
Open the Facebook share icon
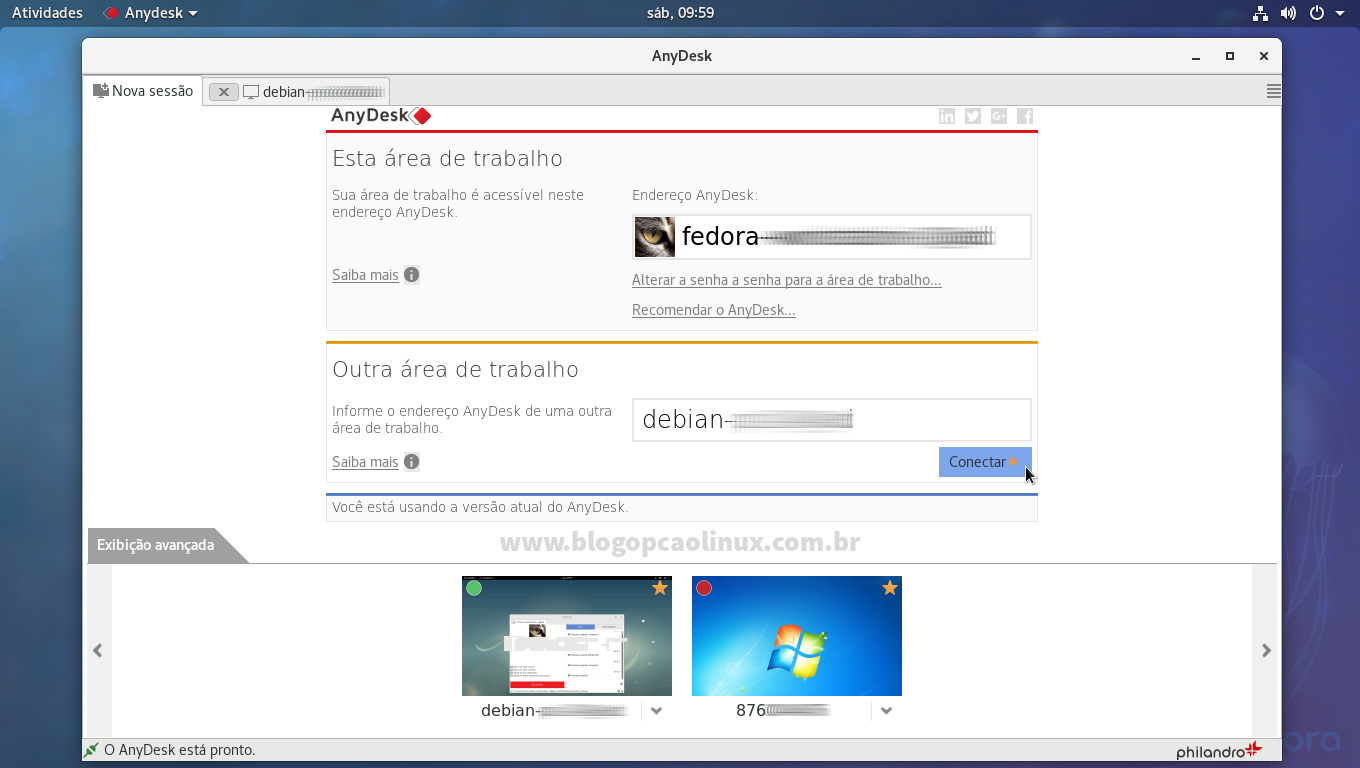tap(1025, 116)
